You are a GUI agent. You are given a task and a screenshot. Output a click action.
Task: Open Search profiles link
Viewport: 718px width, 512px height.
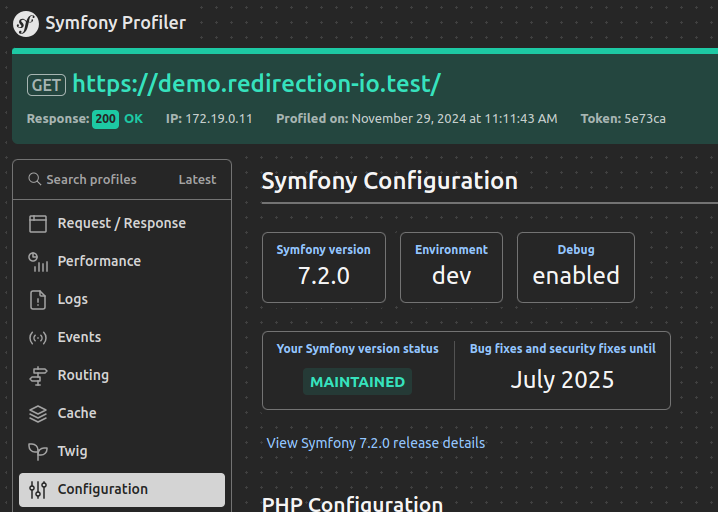82,180
